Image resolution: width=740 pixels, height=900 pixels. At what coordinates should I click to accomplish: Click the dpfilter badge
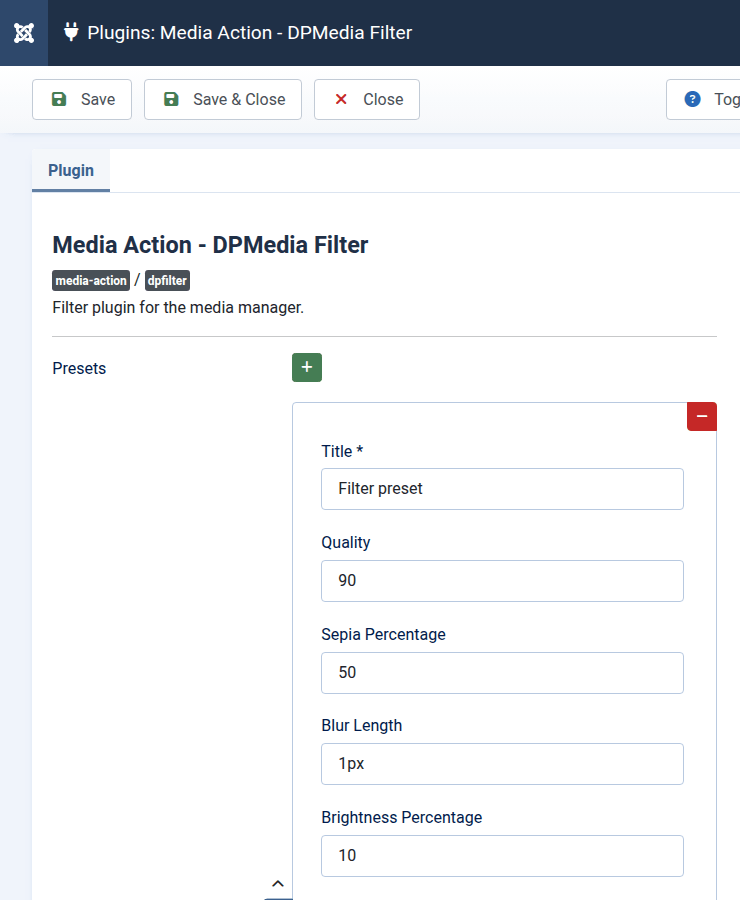[x=167, y=281]
